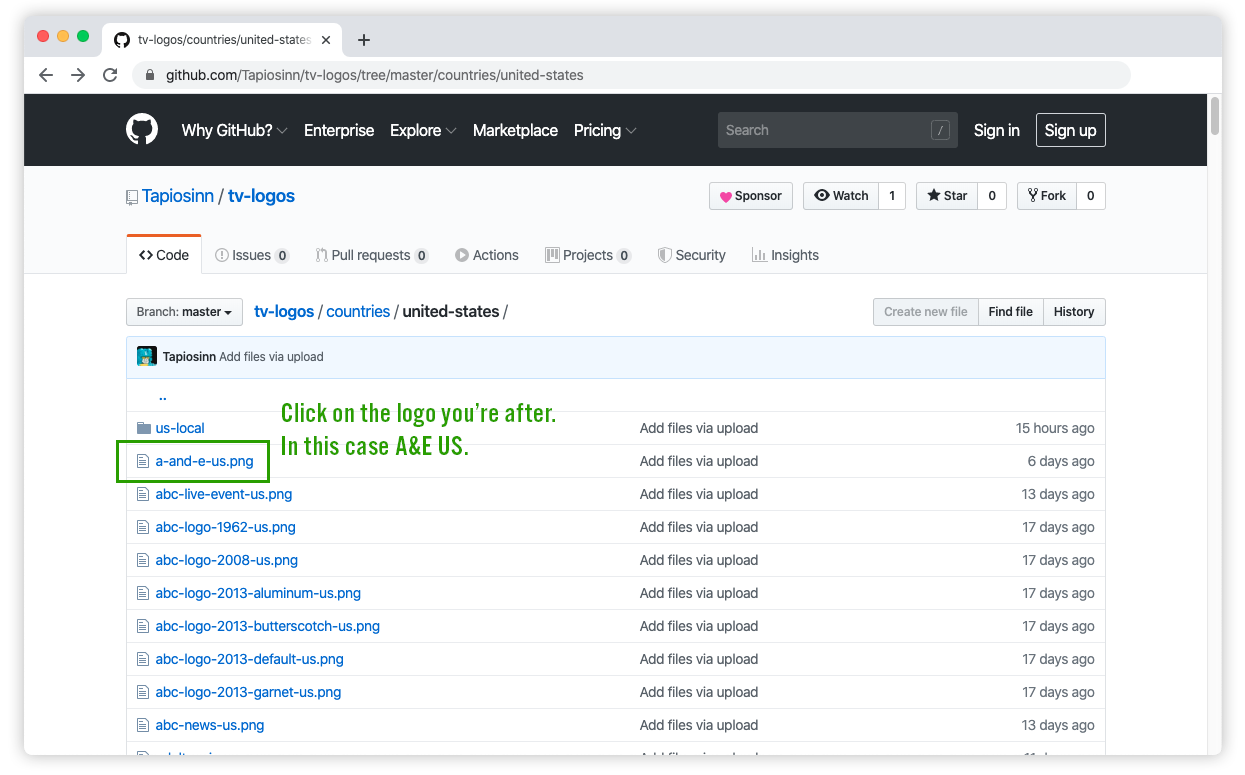Click the Tapiosinn avatar in commit bar

pyautogui.click(x=147, y=356)
